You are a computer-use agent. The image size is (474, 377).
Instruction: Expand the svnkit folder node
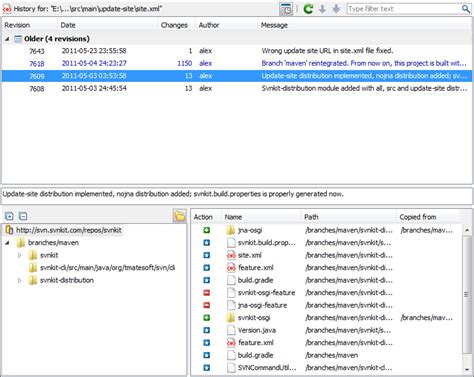point(19,255)
